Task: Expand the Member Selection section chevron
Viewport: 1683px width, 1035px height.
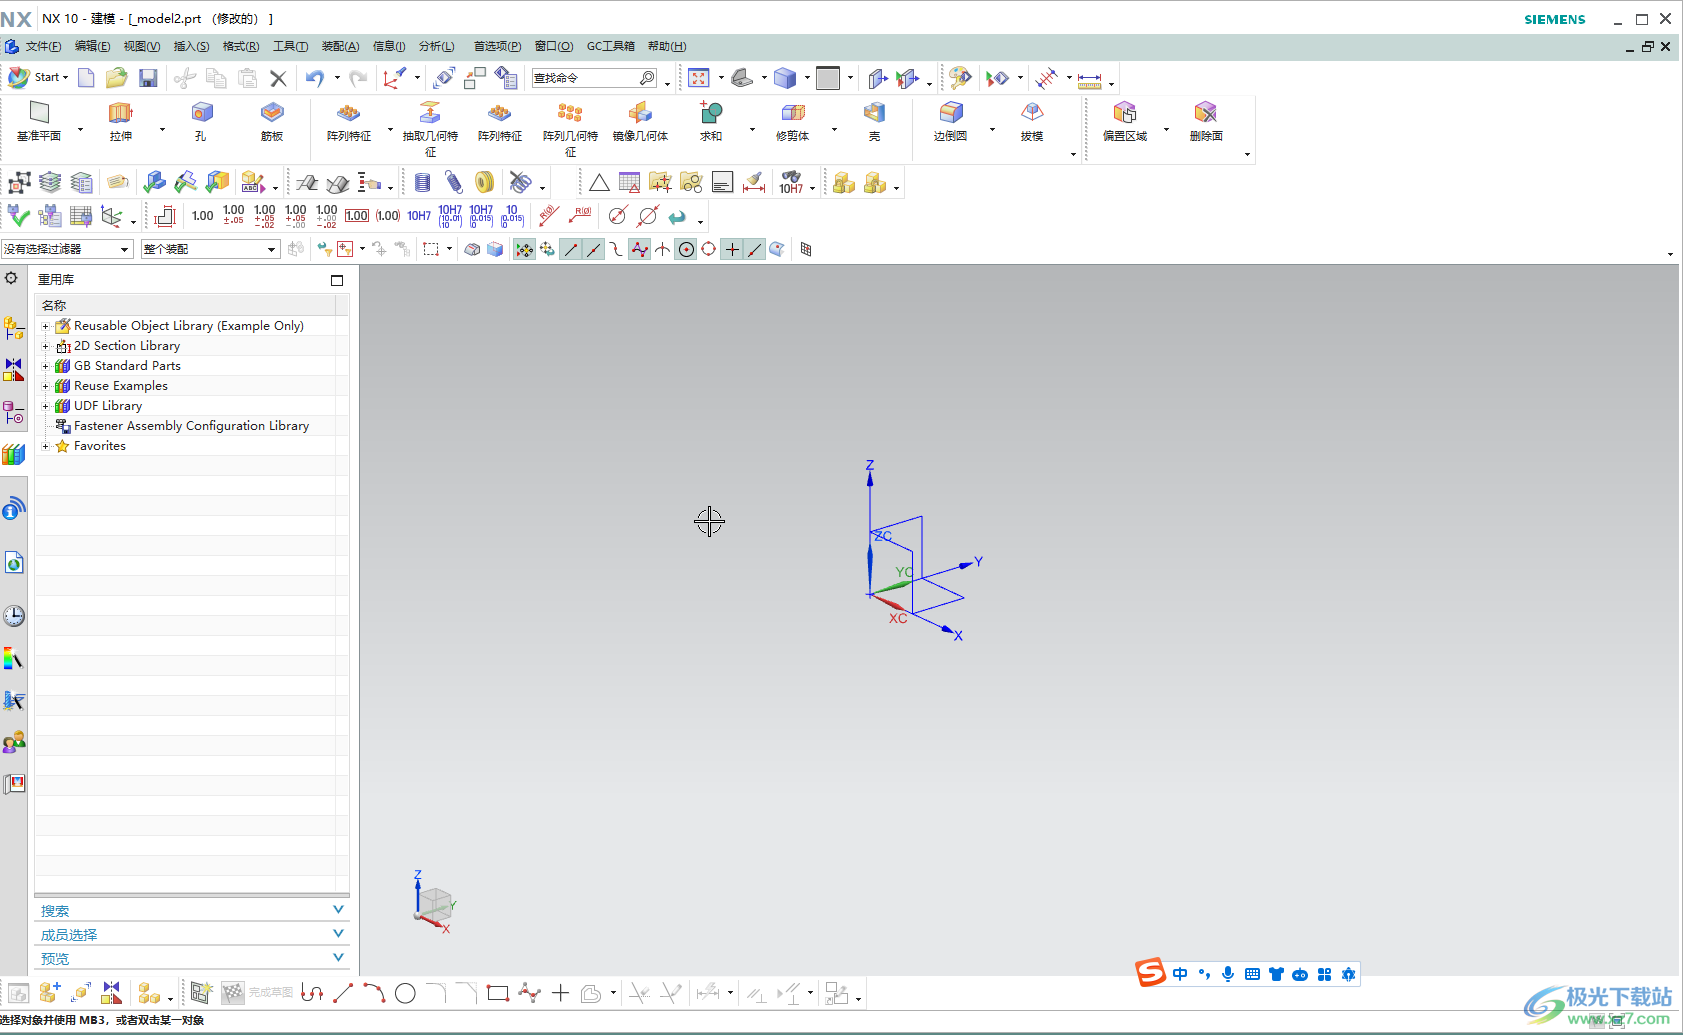Action: [x=338, y=934]
